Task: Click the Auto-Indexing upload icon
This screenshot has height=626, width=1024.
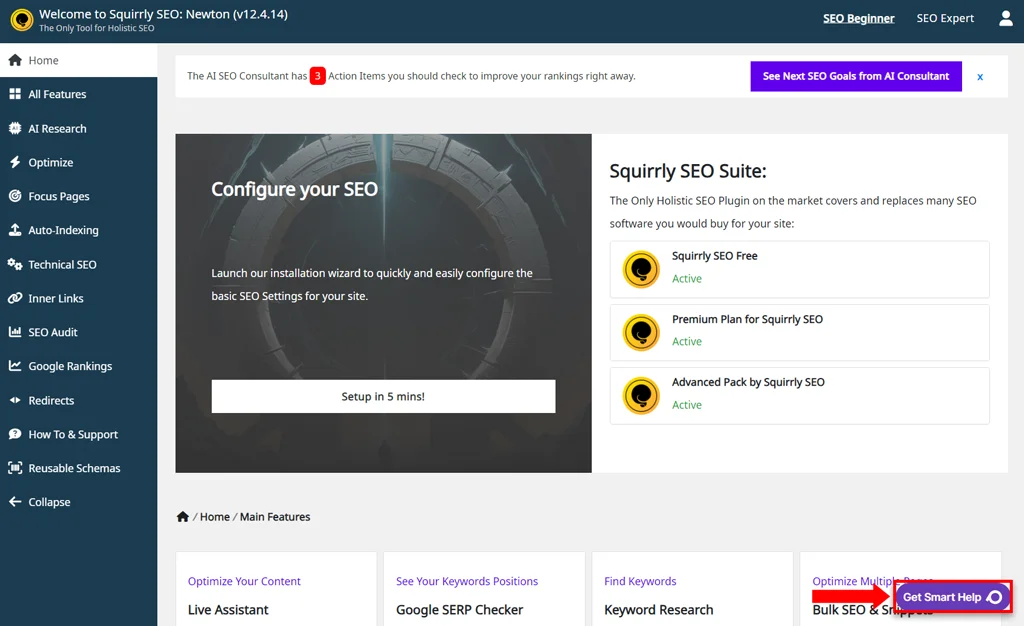Action: (15, 230)
